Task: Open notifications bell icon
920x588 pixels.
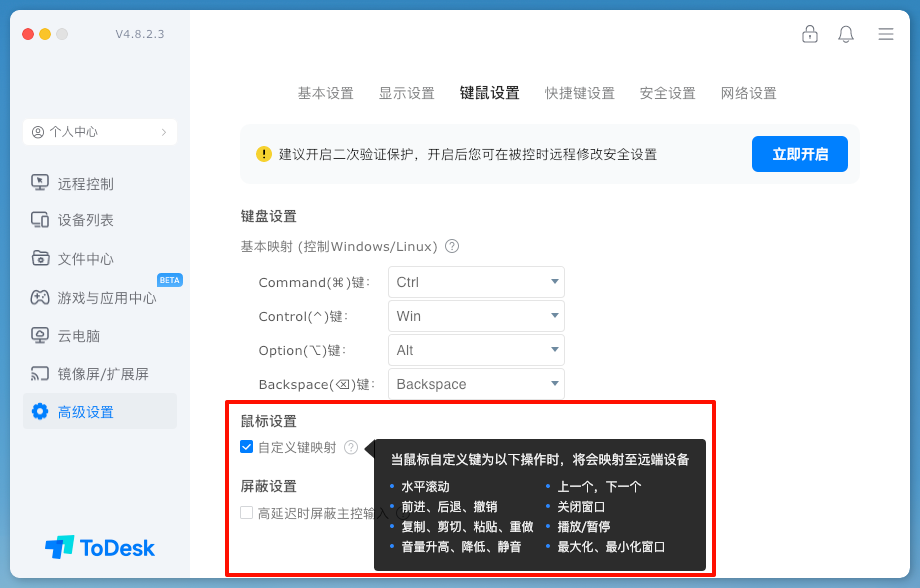Action: 846,34
